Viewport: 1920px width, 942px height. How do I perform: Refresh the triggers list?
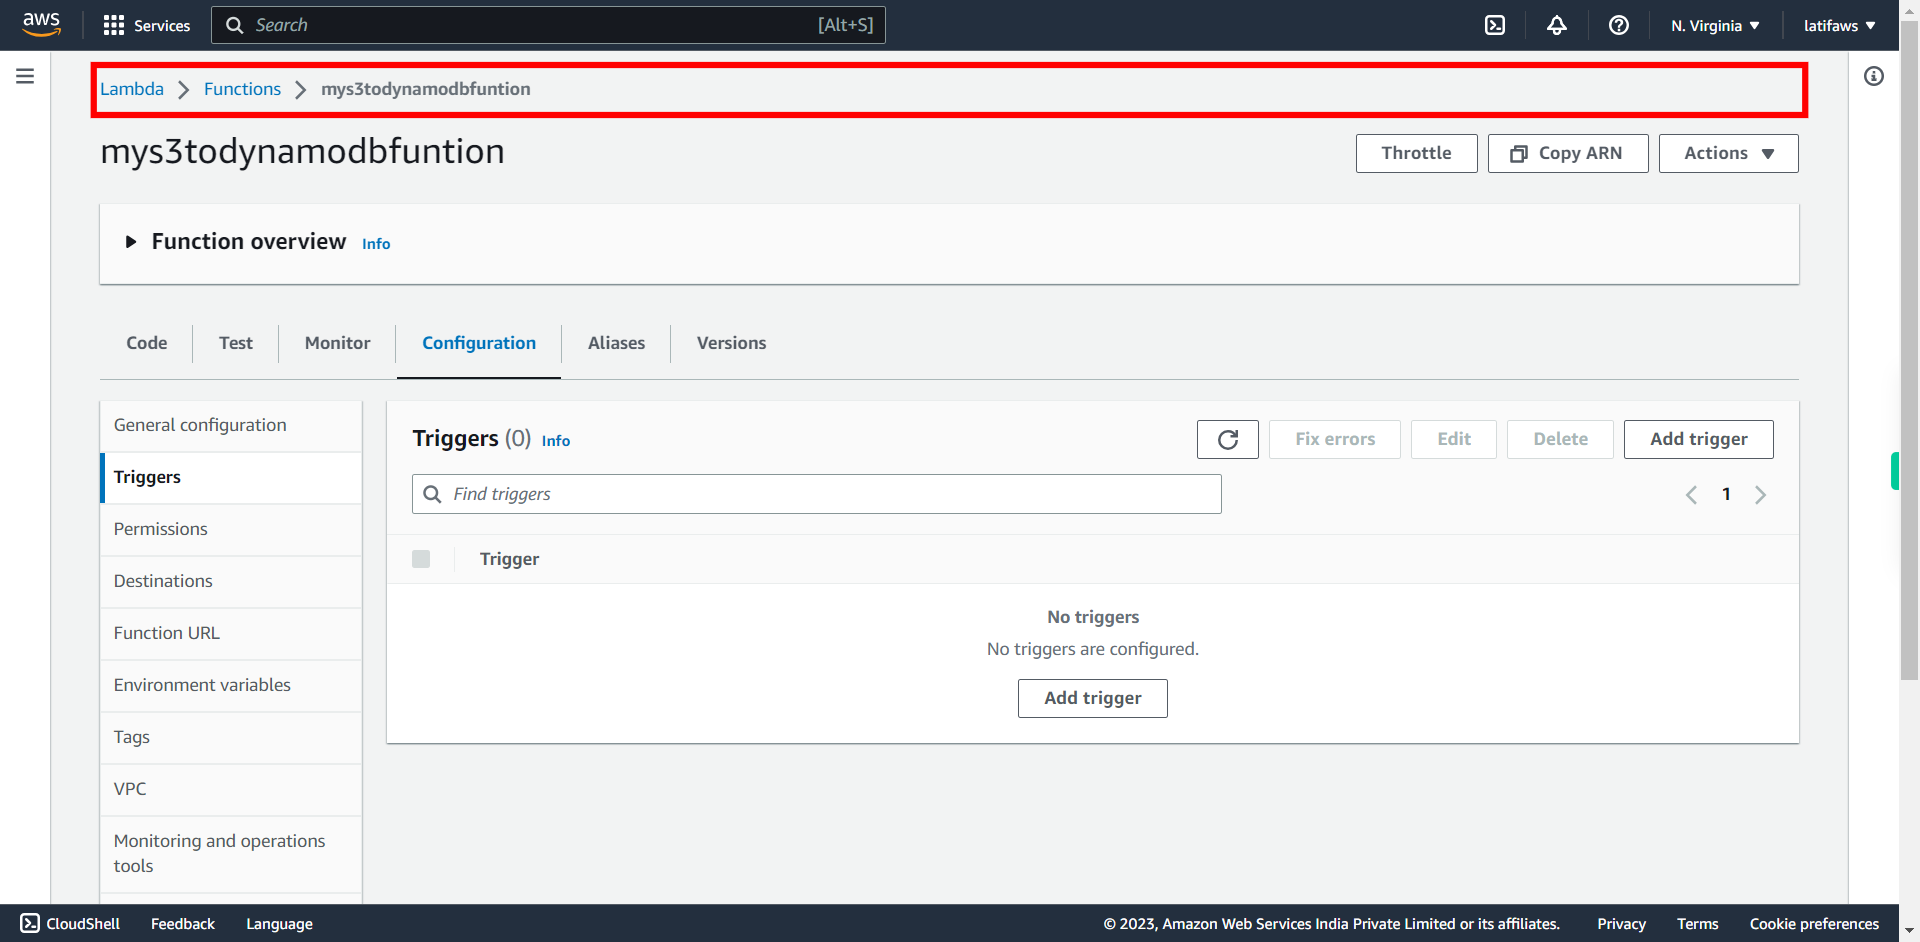tap(1228, 439)
